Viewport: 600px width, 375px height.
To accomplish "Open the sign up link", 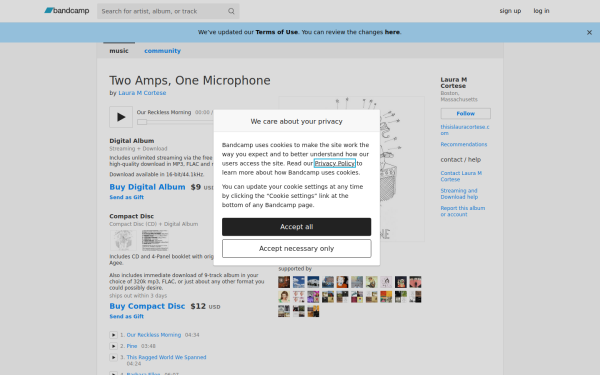I will (510, 11).
